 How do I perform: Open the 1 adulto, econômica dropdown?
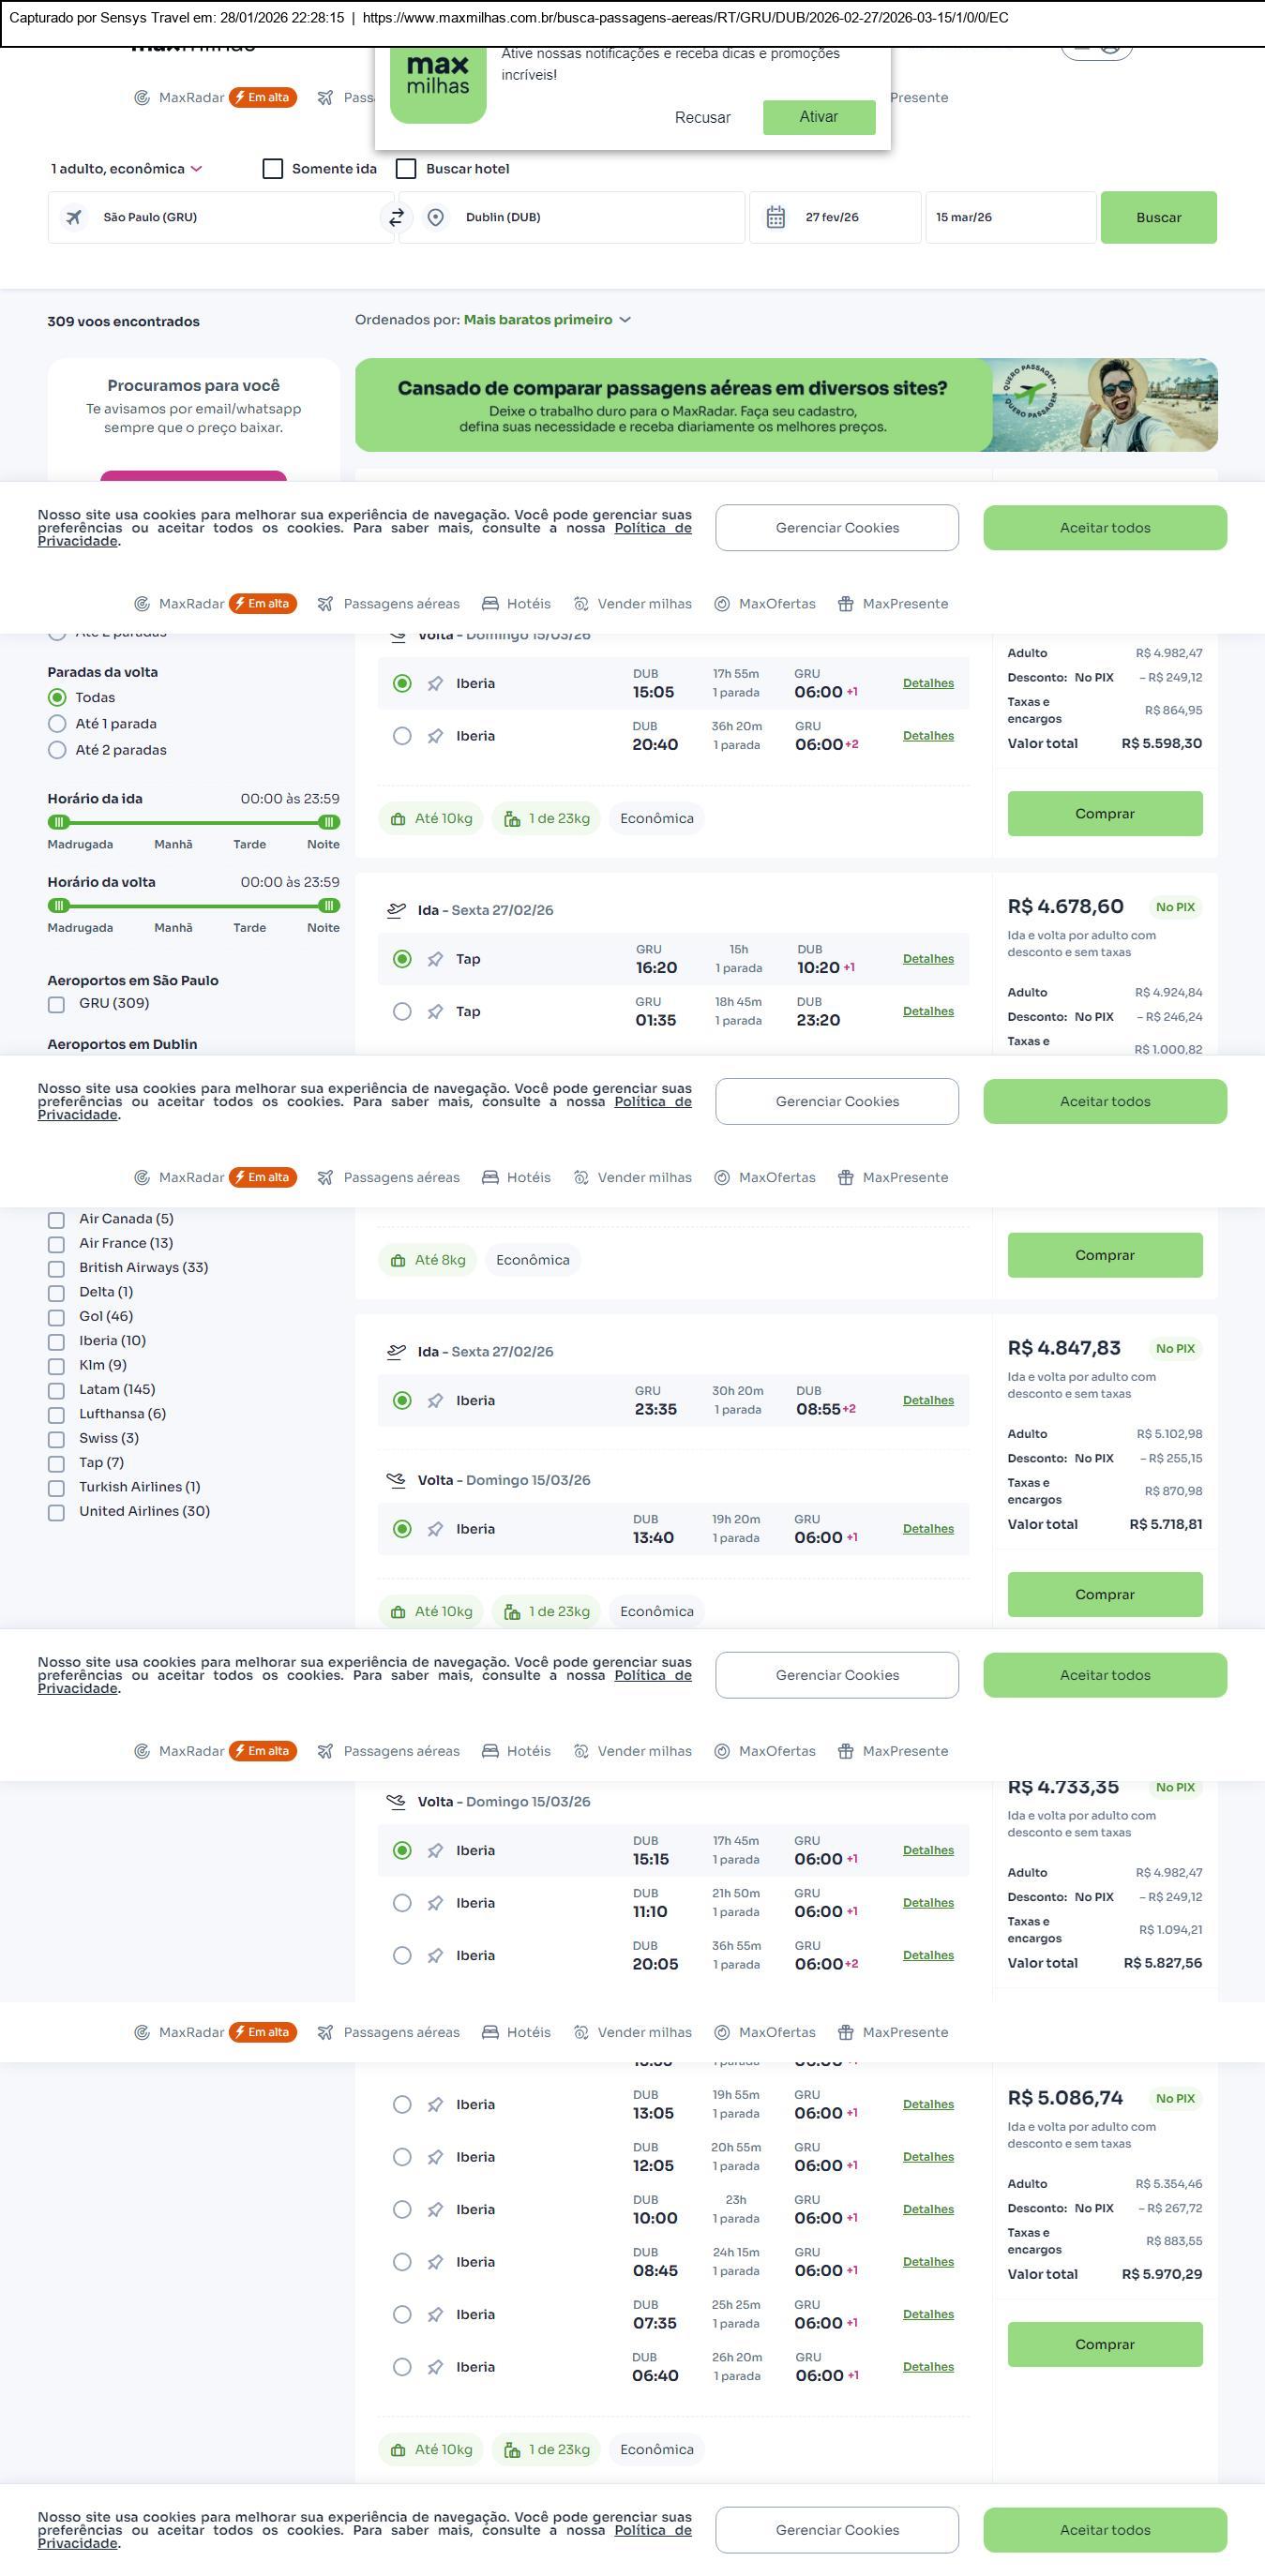[126, 169]
